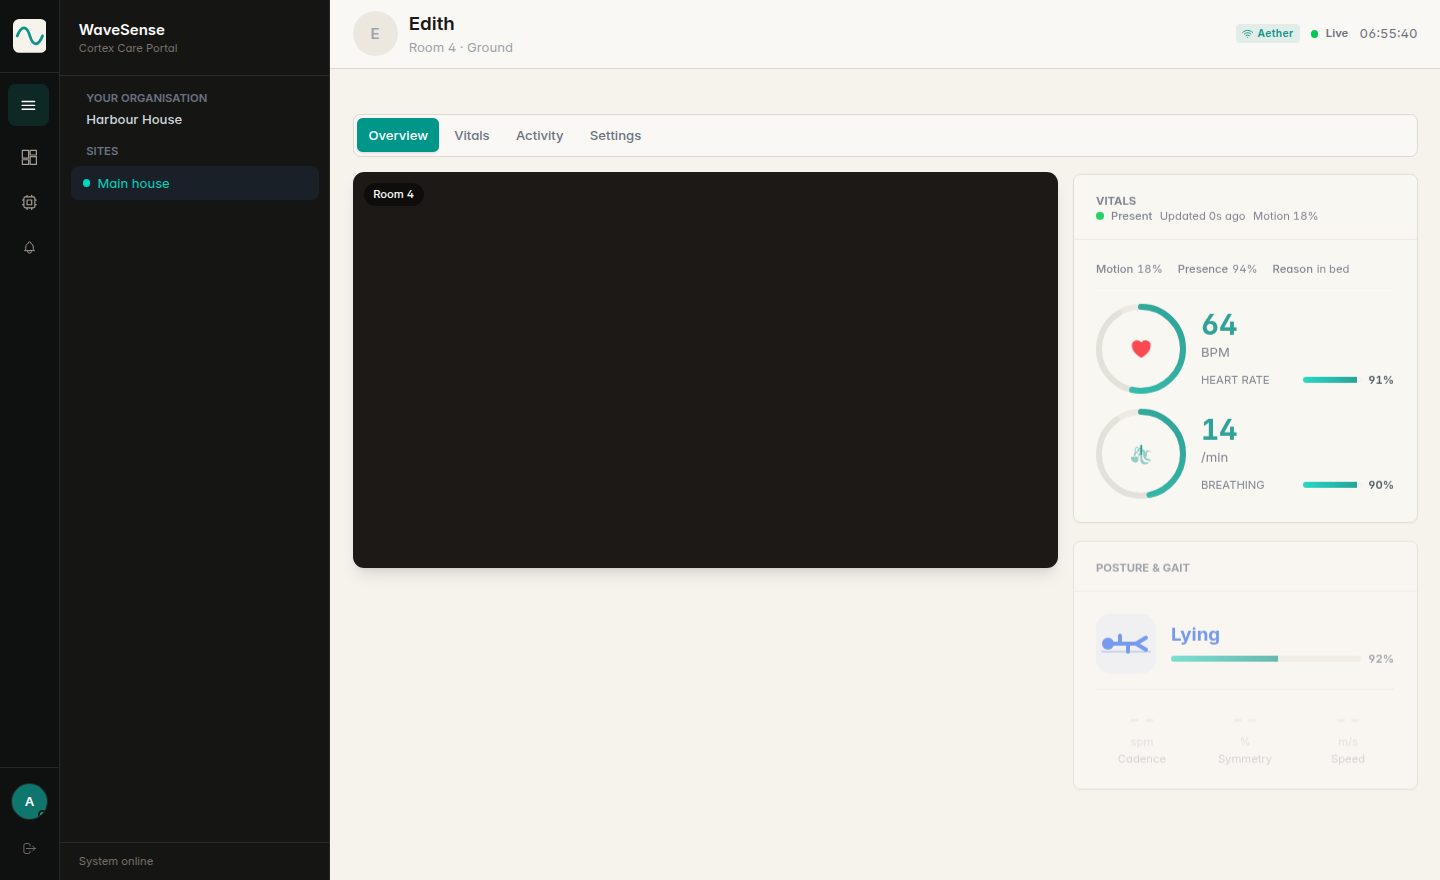This screenshot has width=1440, height=880.
Task: Click the heart rate confidence bar
Action: tap(1330, 380)
